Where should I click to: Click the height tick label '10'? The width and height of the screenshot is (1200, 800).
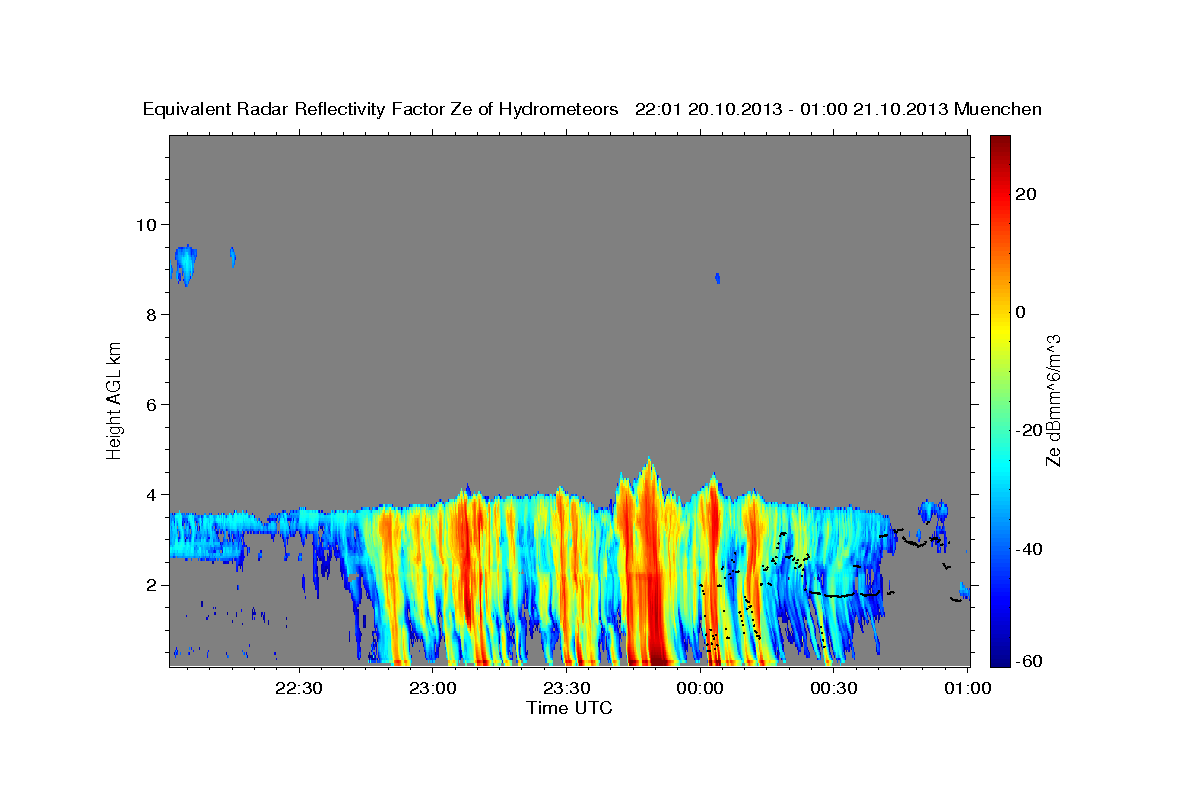(x=149, y=224)
